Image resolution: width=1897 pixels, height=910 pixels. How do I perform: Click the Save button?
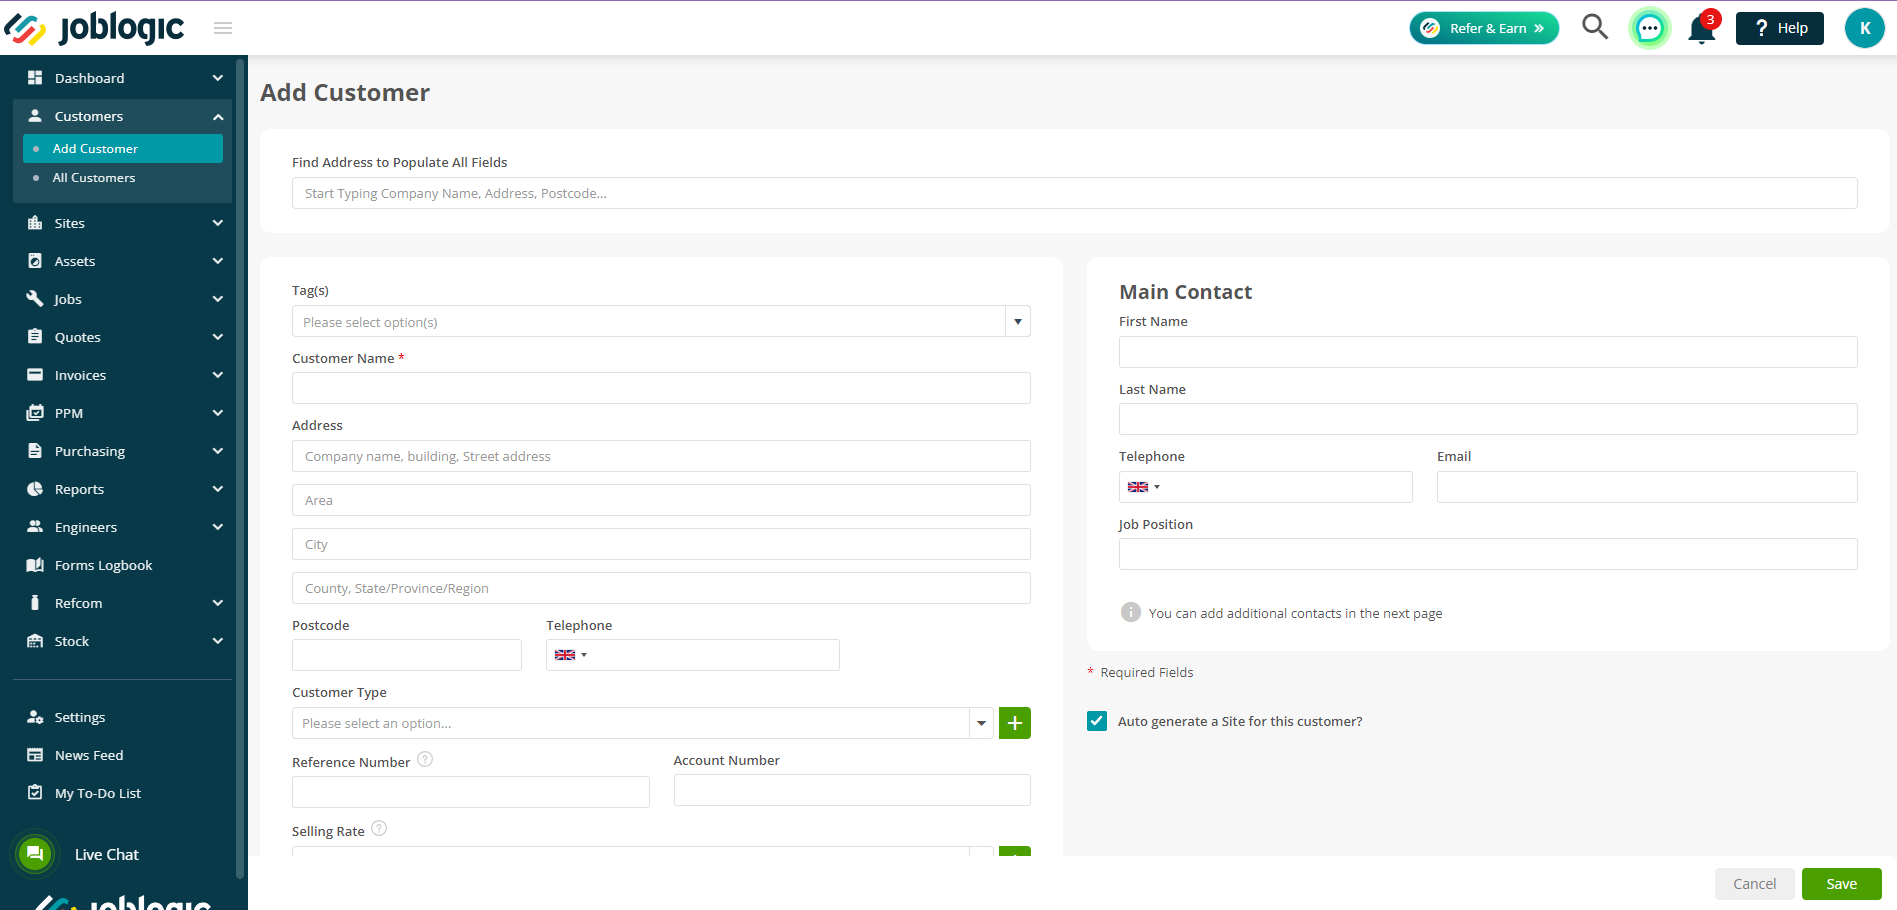(1841, 884)
